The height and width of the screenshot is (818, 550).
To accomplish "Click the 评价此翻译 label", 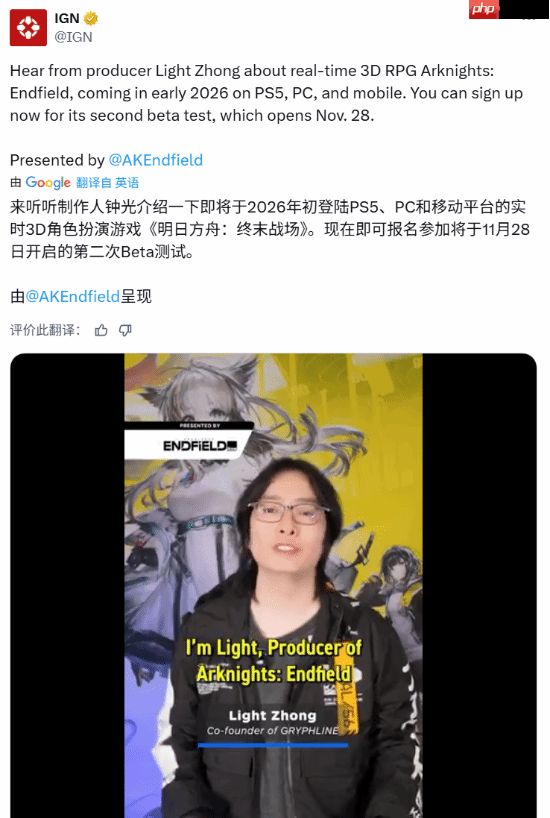I will (45, 330).
